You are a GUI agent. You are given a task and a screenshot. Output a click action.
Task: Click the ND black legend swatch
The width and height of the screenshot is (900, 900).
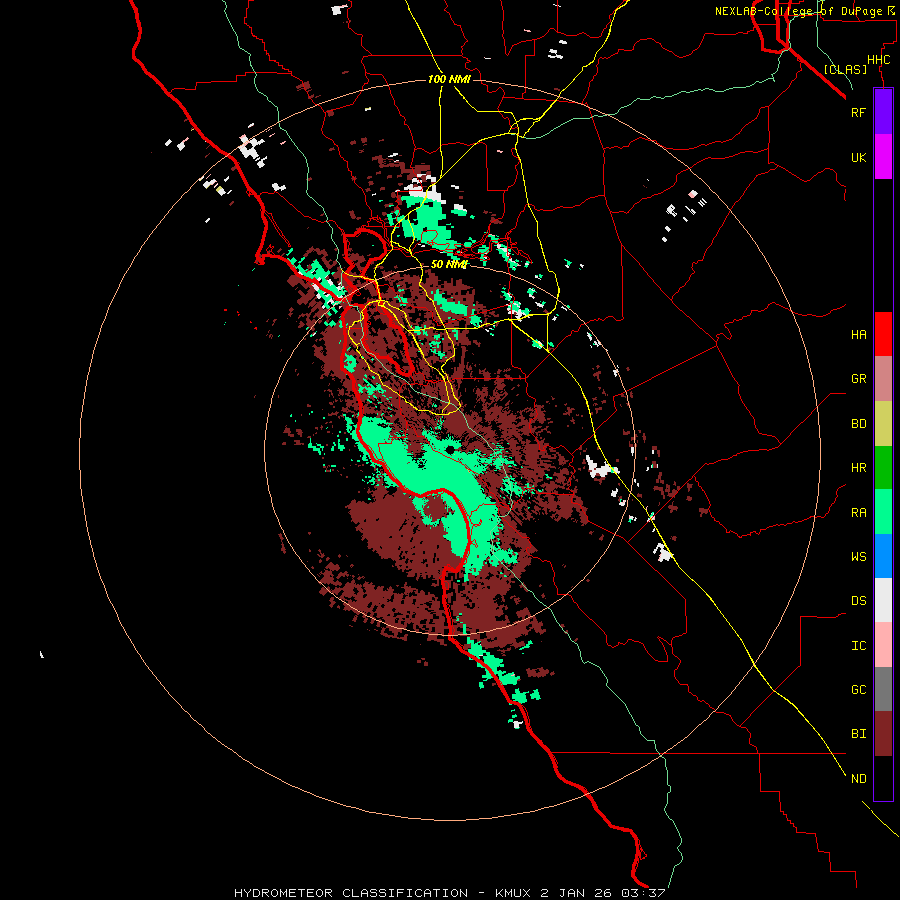pyautogui.click(x=883, y=778)
